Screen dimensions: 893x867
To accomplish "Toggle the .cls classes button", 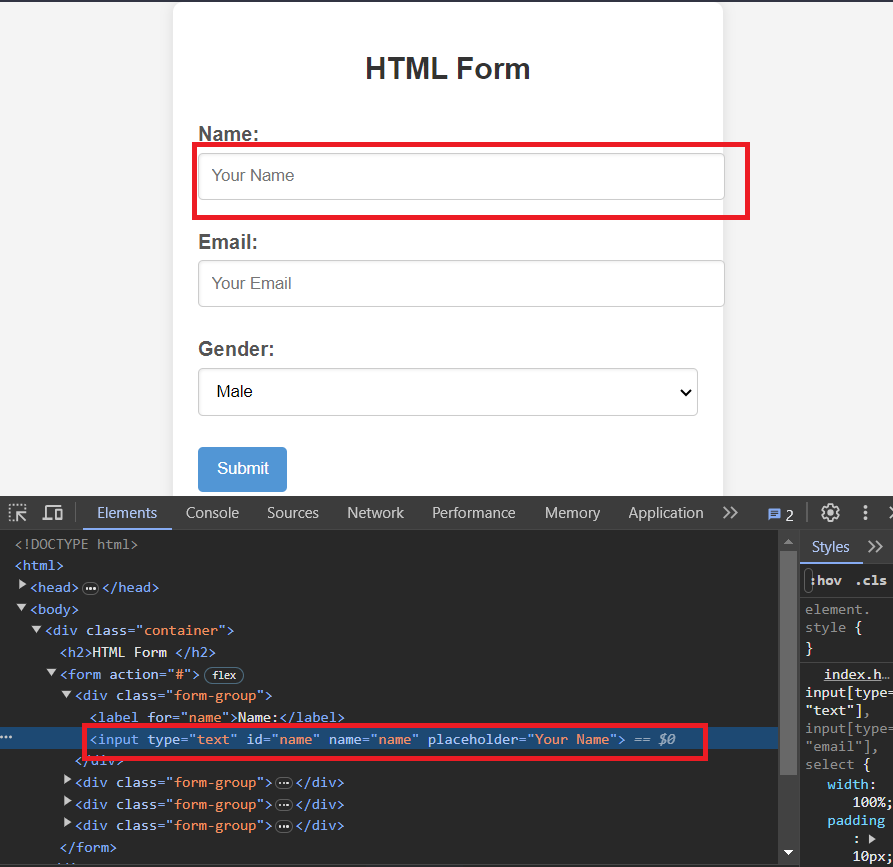I will coord(870,581).
